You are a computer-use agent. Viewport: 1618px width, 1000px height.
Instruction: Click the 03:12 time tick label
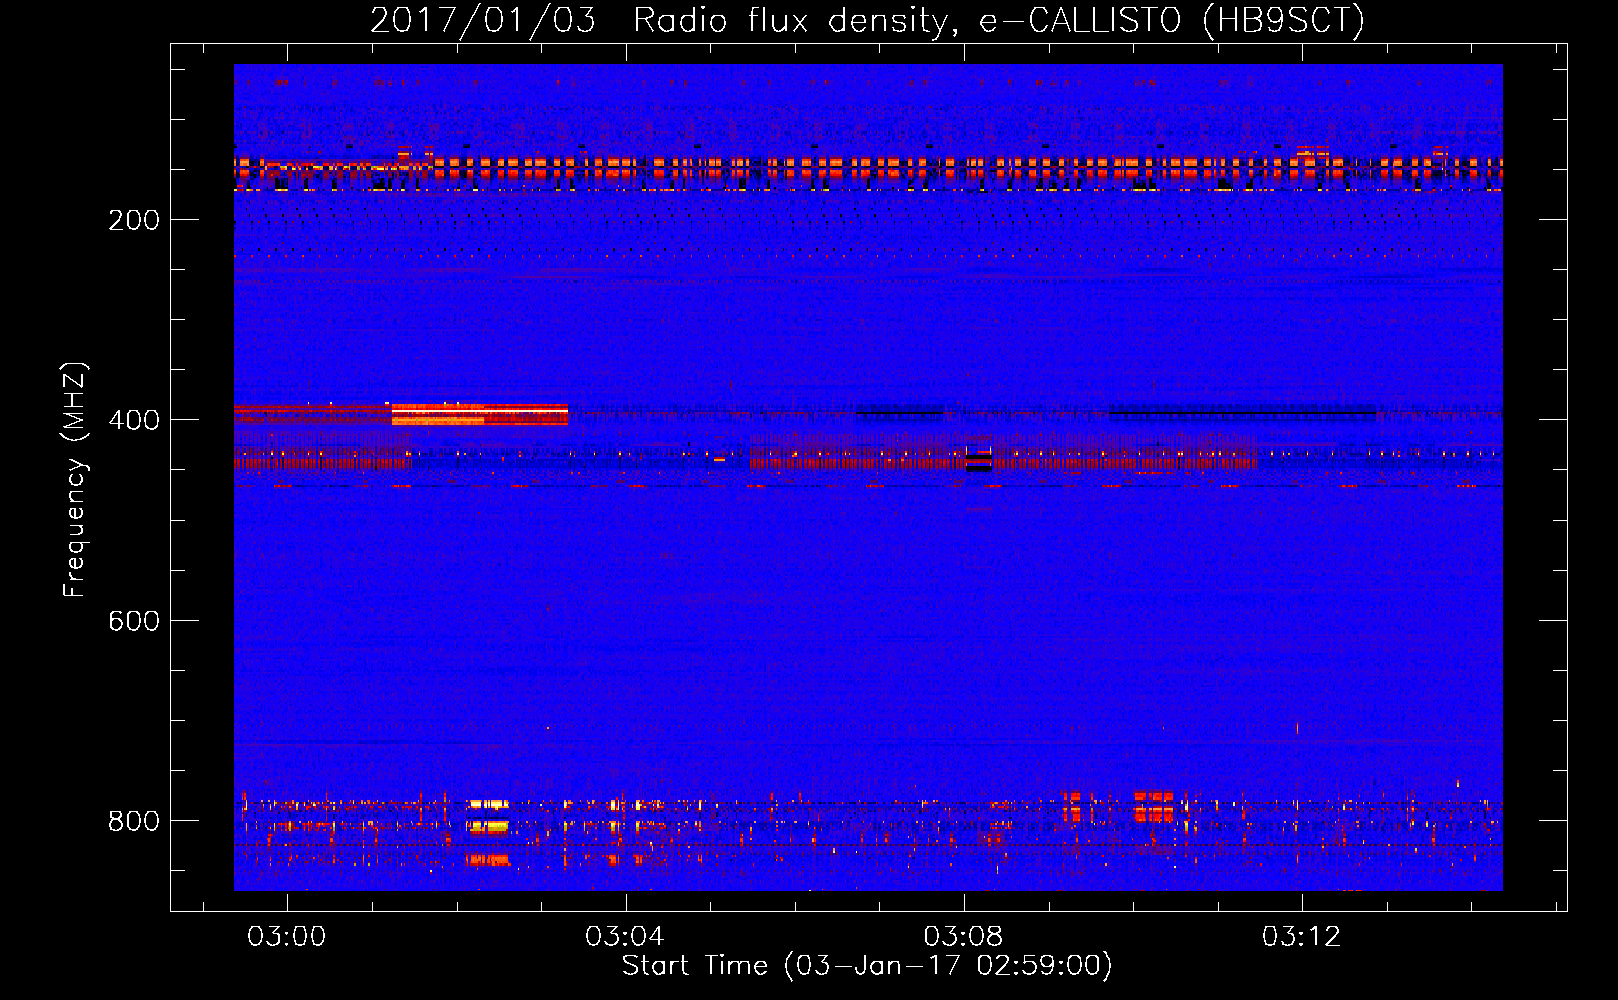1301,937
